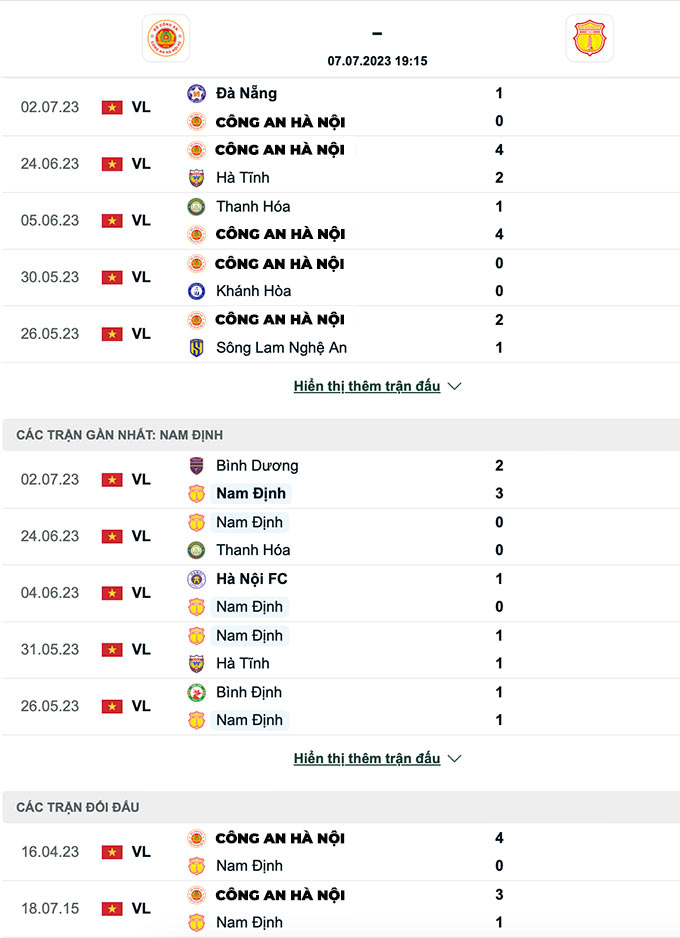The image size is (680, 938).
Task: Open the 18.07.15 head-to-head match date
Action: point(50,909)
